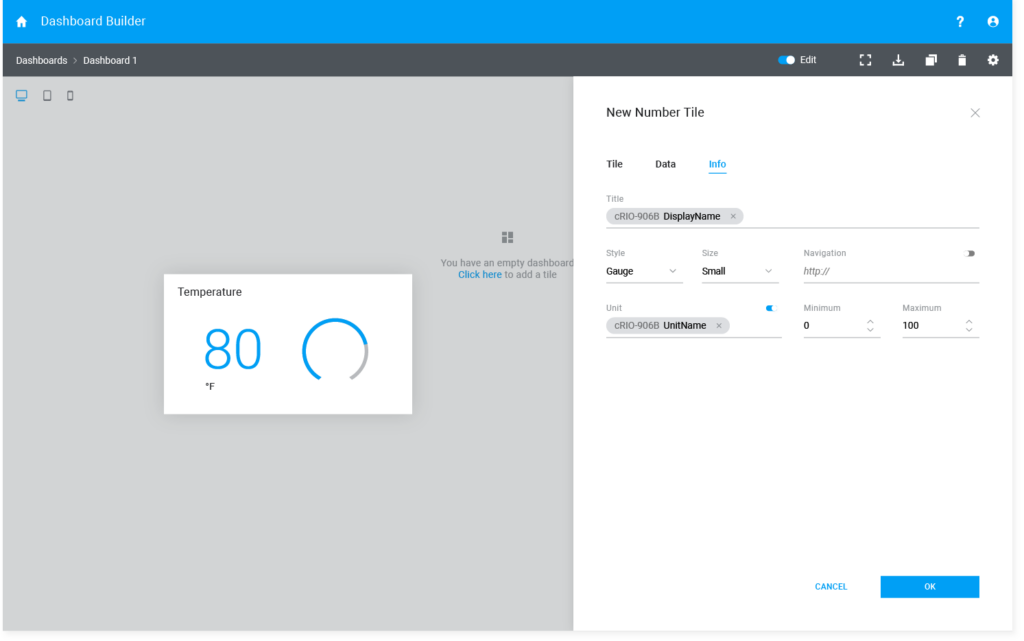This screenshot has height=641, width=1024.
Task: Open user account icon
Action: coord(993,22)
